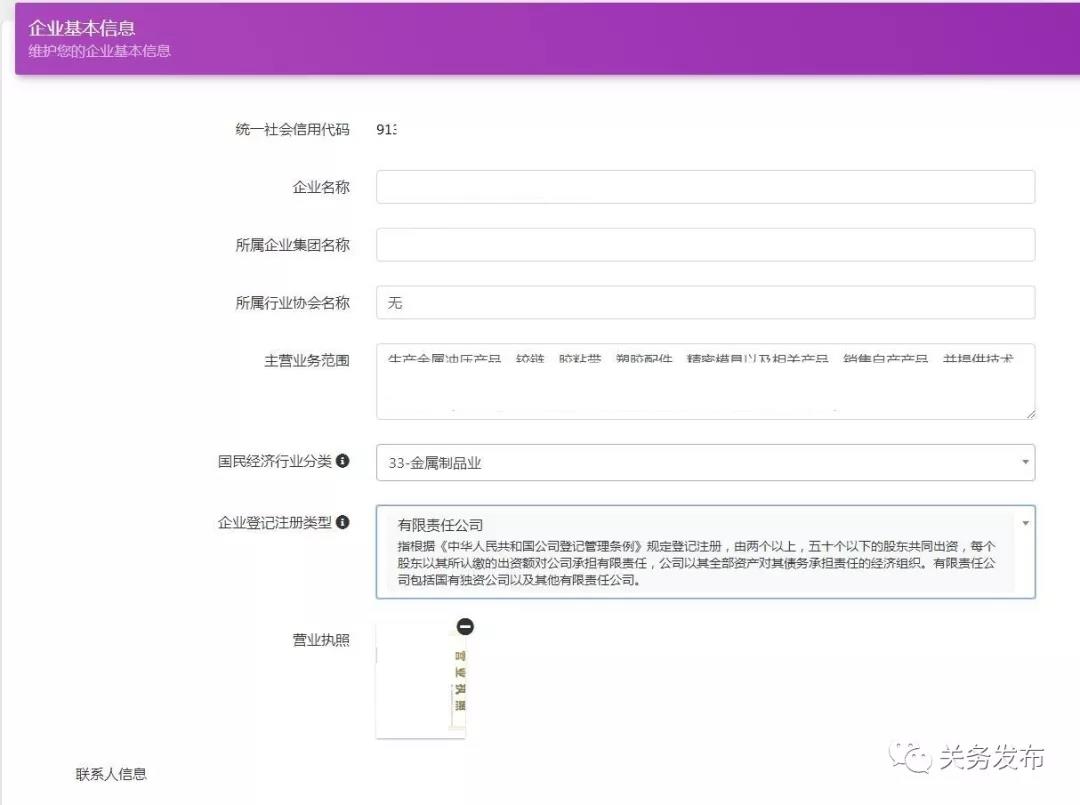Click info icon beside 国民经济行业分类 label
The height and width of the screenshot is (805, 1080).
(x=343, y=461)
